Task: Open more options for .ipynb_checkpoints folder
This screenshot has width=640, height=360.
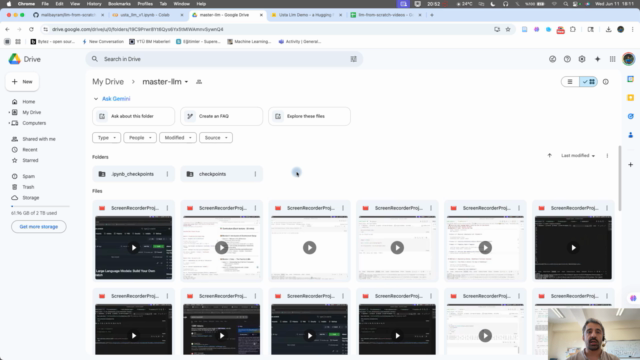Action: coord(167,174)
